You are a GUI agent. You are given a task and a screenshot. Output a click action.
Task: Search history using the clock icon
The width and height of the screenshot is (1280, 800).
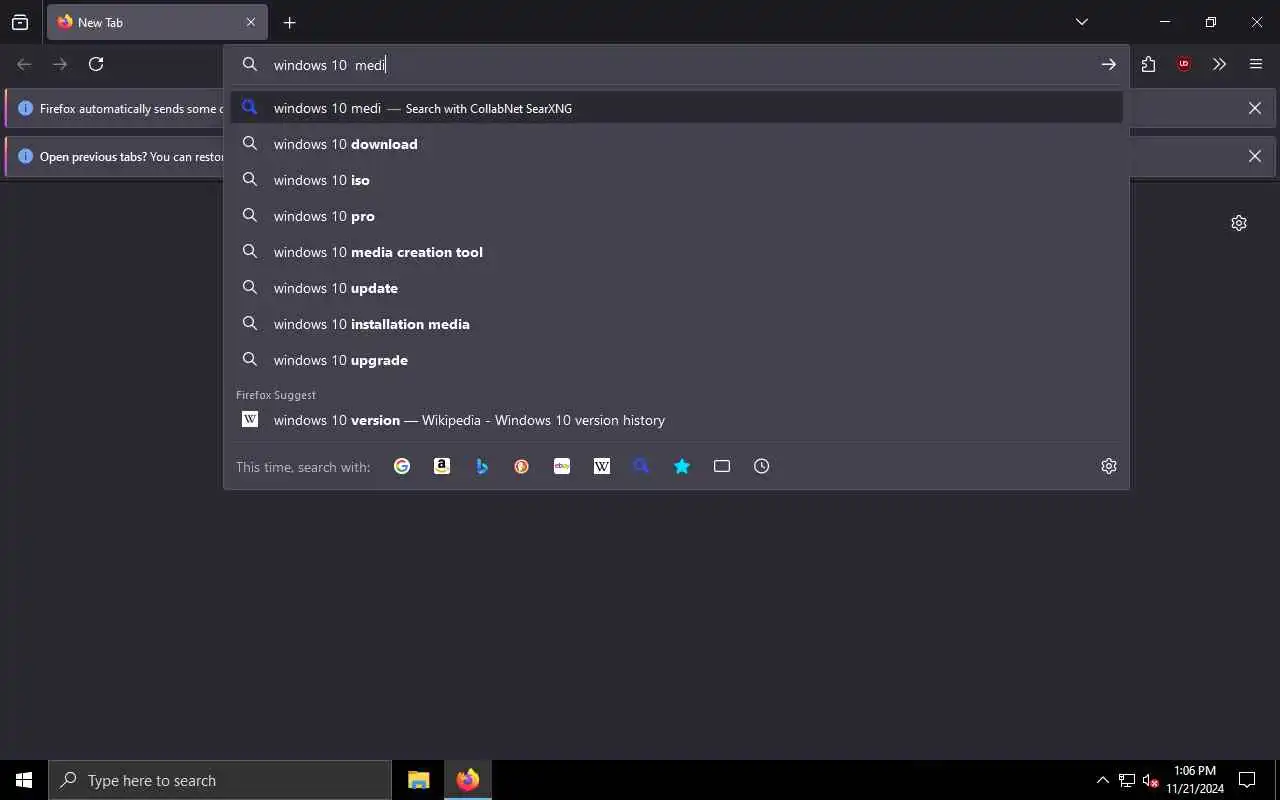tap(762, 466)
